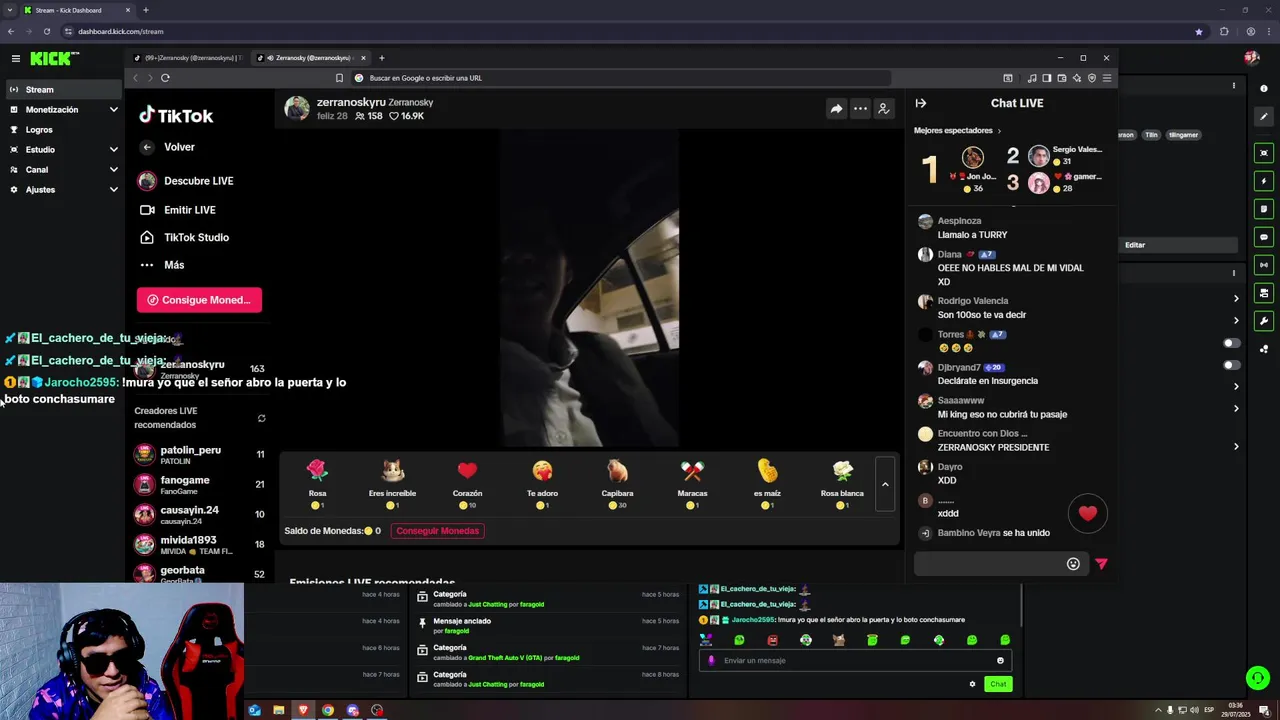This screenshot has height=720, width=1280.
Task: Open chat bubble icon in Kick right rail
Action: click(1264, 237)
